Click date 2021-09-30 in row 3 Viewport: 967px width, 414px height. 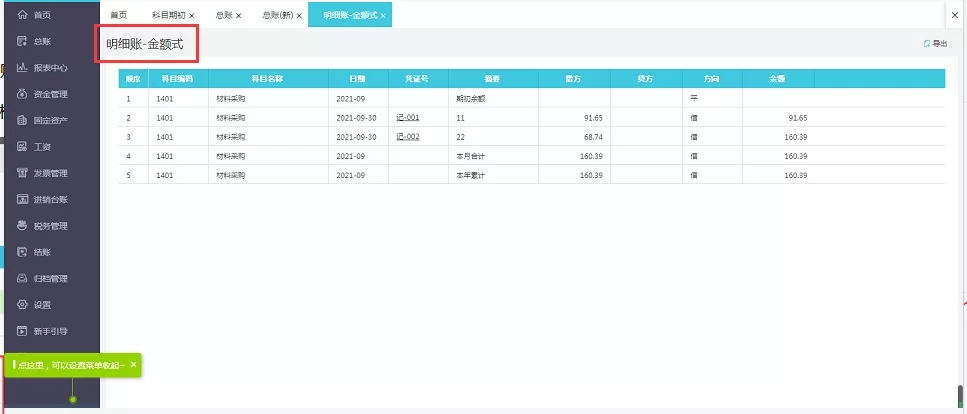pyautogui.click(x=356, y=137)
